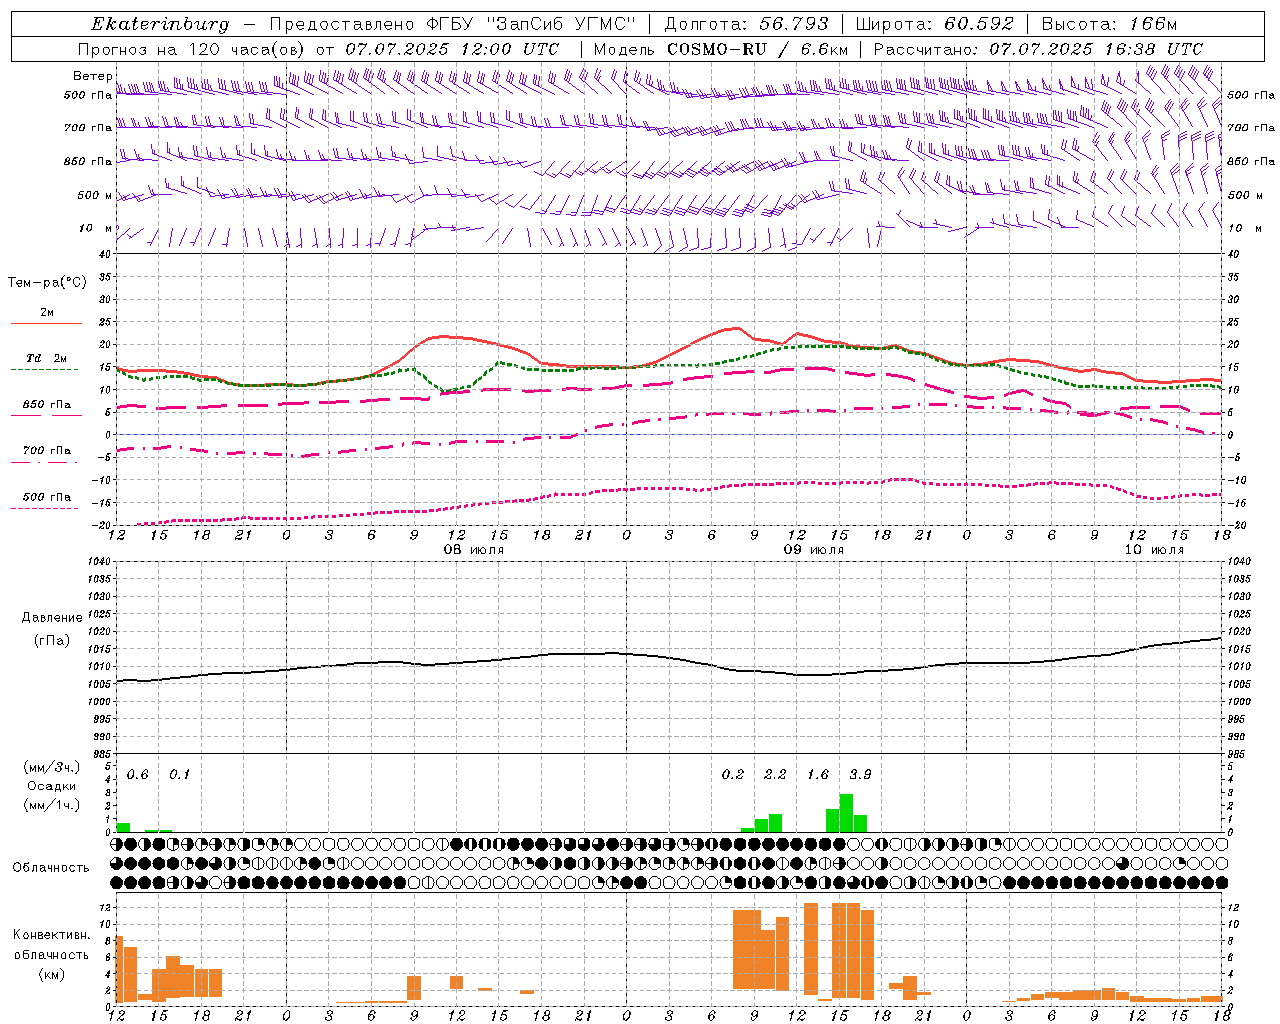Click the 'Модель COSMO-RU / 6.6км' label
This screenshot has height=1024, width=1280.
pos(721,49)
